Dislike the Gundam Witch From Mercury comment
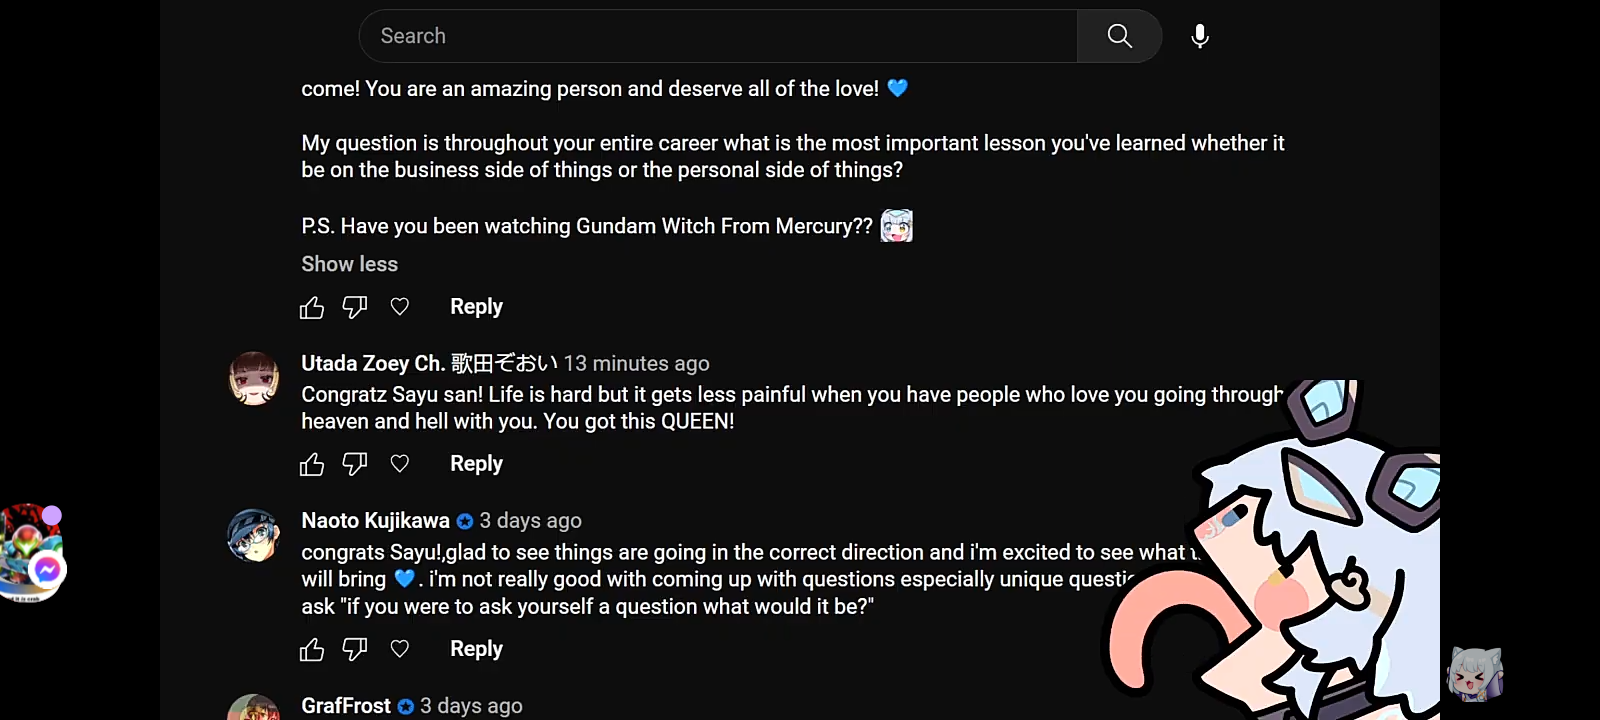Screen dimensions: 1600x720 [355, 307]
